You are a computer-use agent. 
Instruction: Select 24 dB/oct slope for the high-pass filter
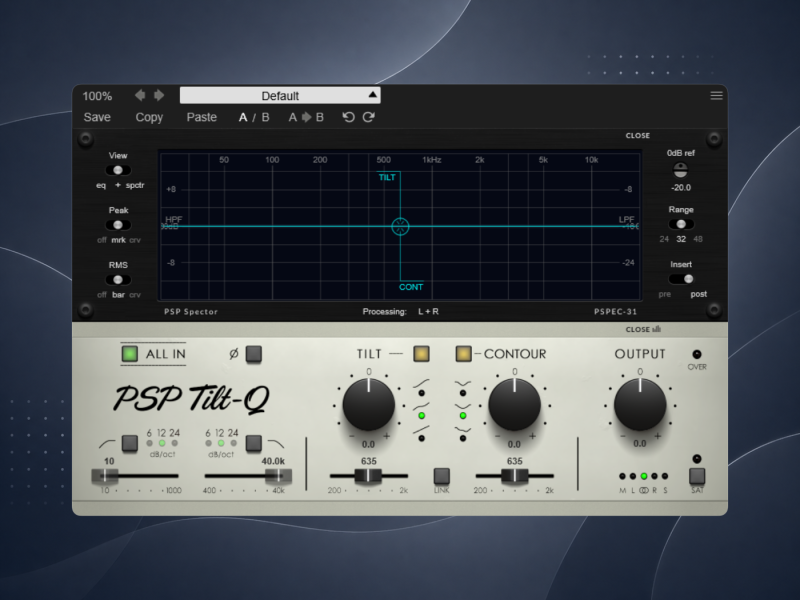pos(174,443)
